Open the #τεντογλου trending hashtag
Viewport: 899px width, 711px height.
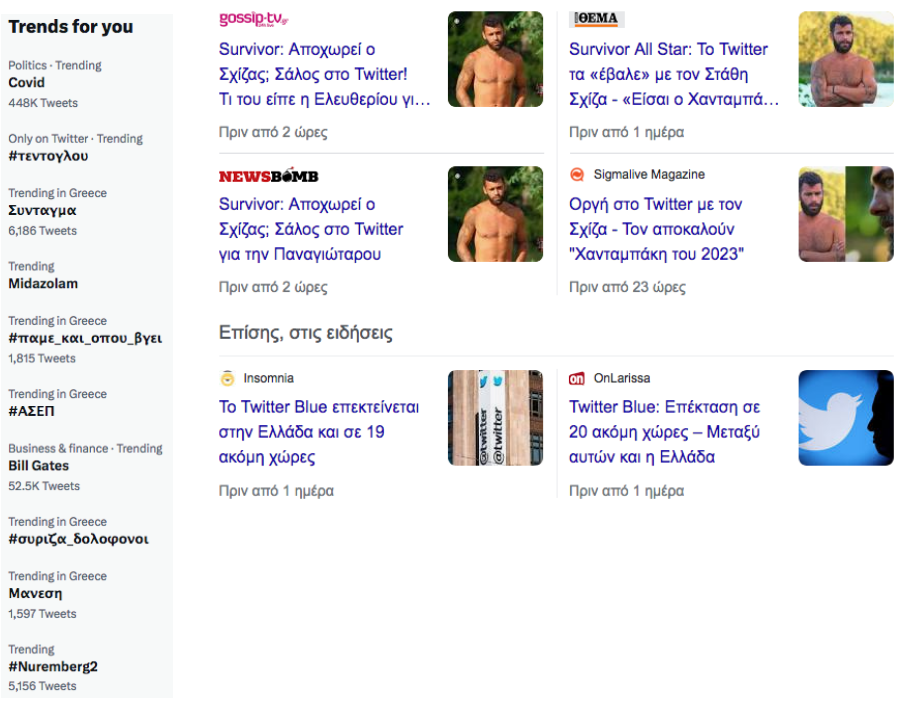48,156
